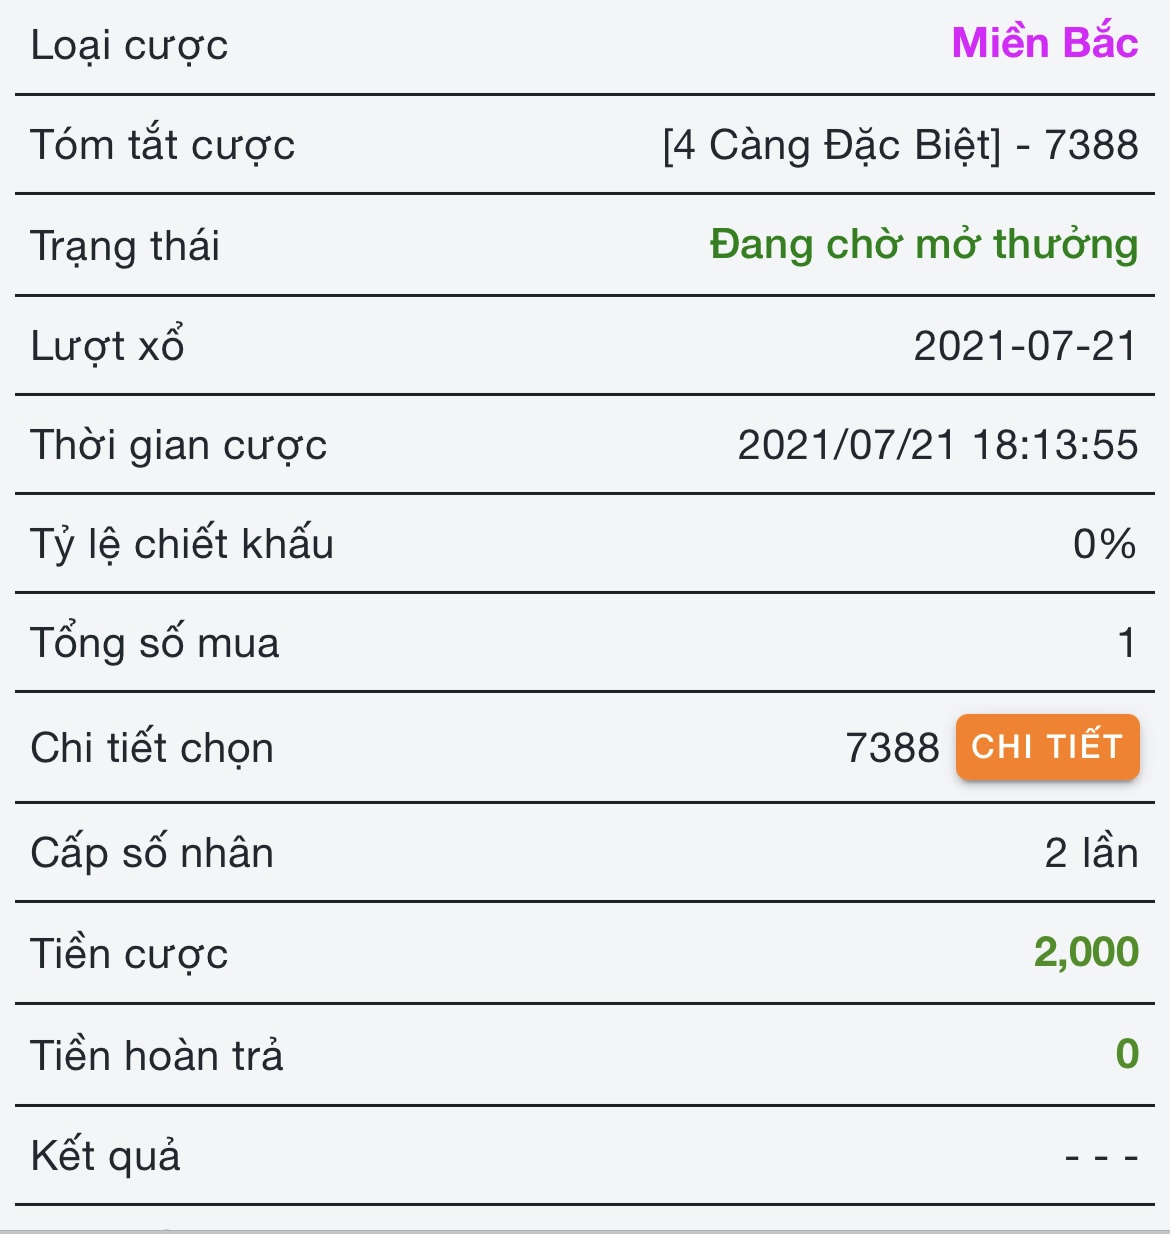Click the Loại cược row label
The height and width of the screenshot is (1234, 1170).
click(x=129, y=46)
